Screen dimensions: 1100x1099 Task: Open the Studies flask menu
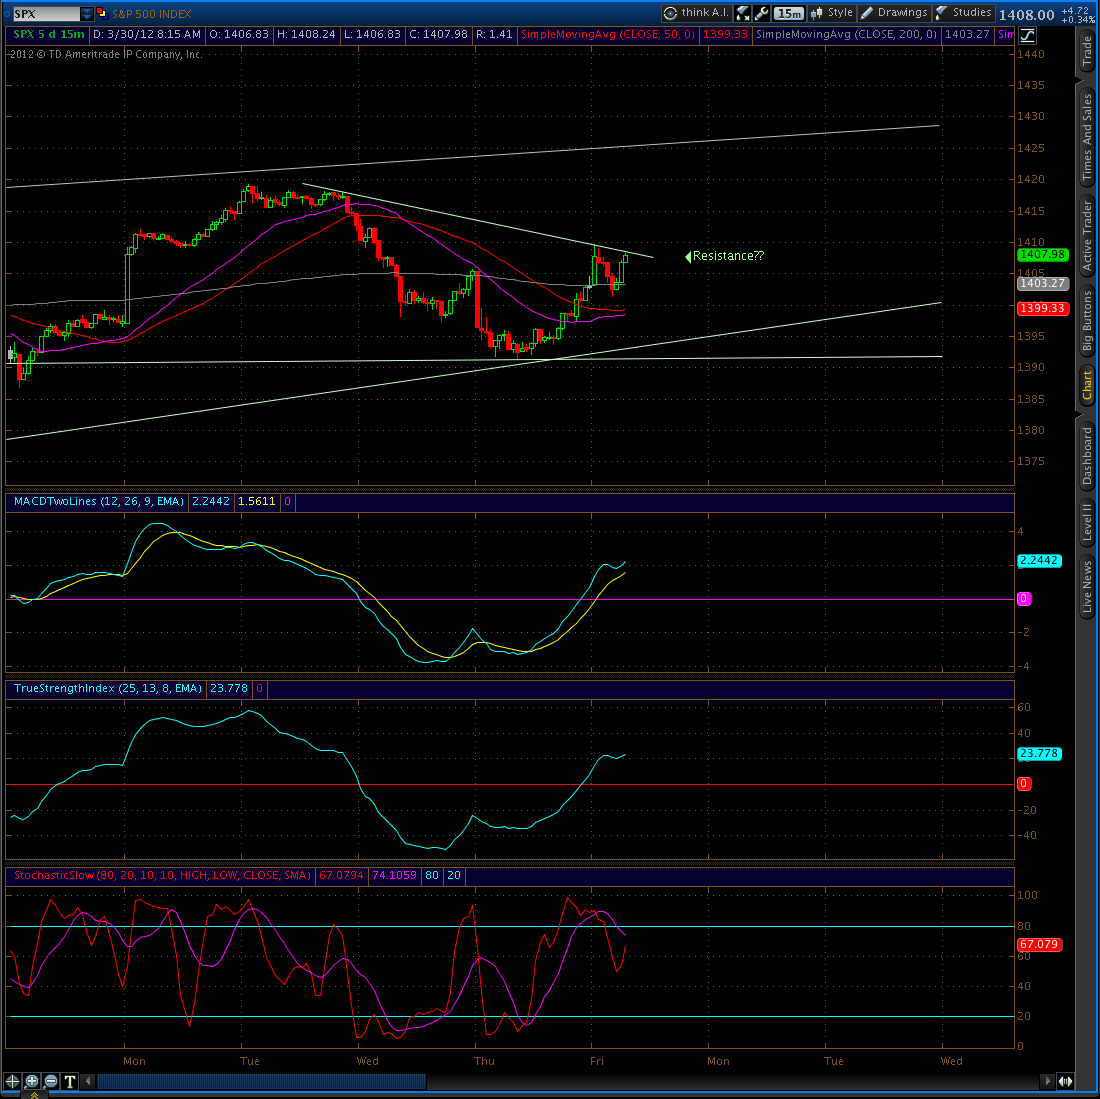tap(964, 13)
